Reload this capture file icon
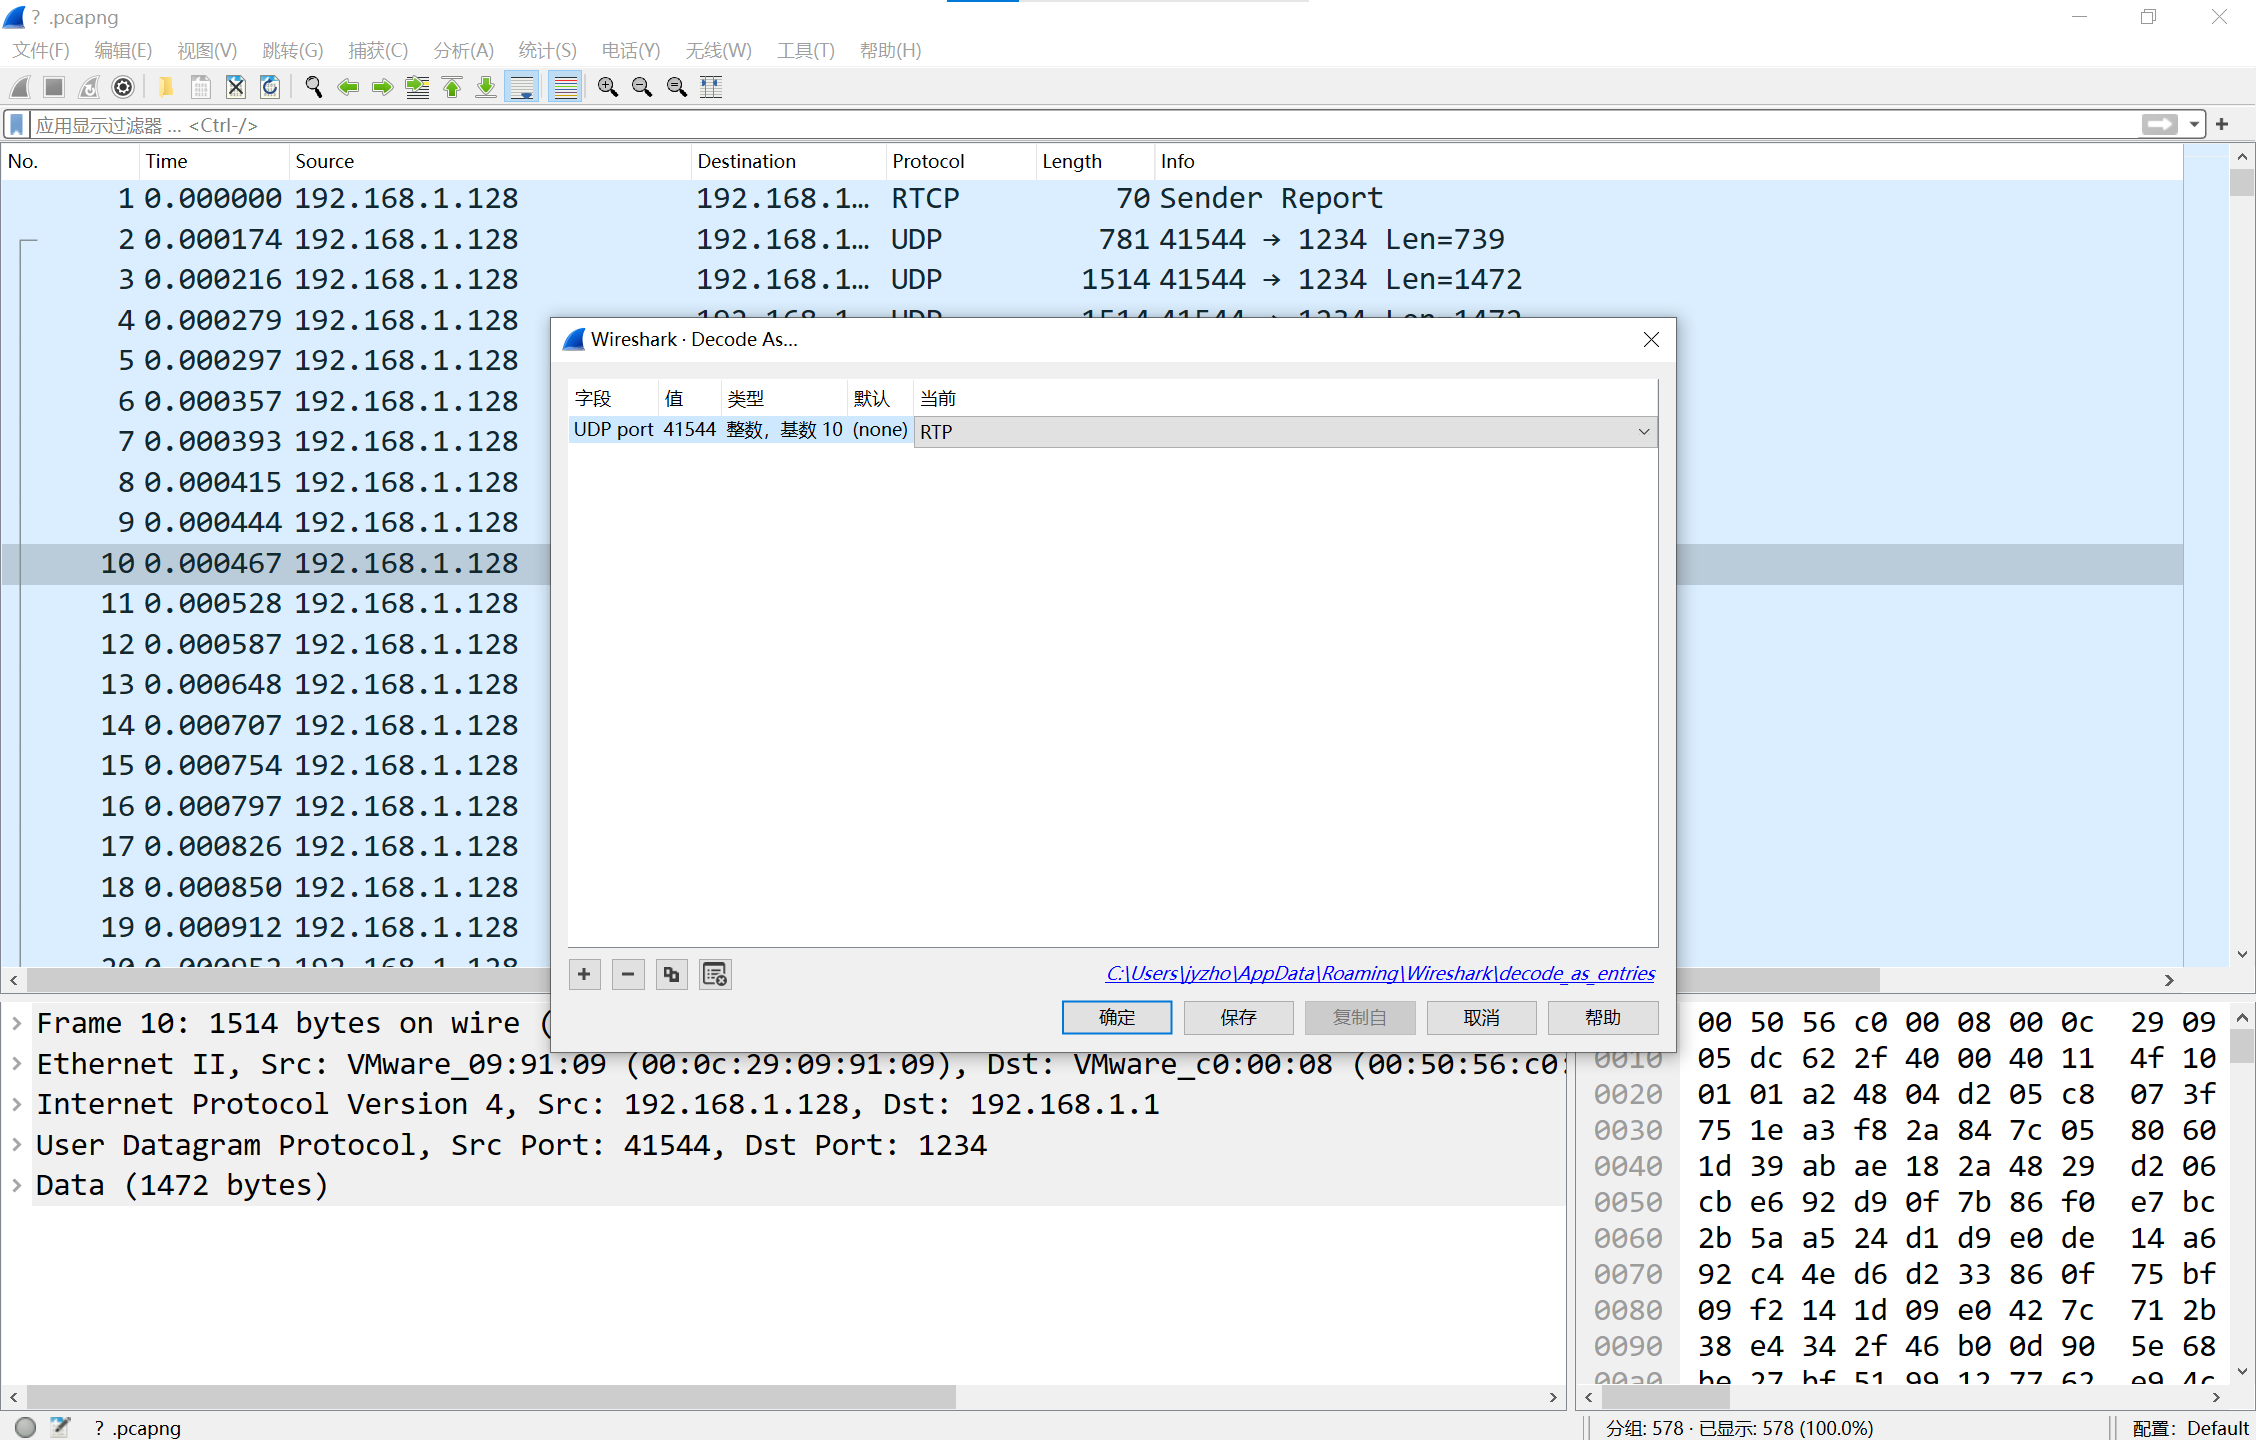This screenshot has height=1440, width=2256. click(x=270, y=87)
